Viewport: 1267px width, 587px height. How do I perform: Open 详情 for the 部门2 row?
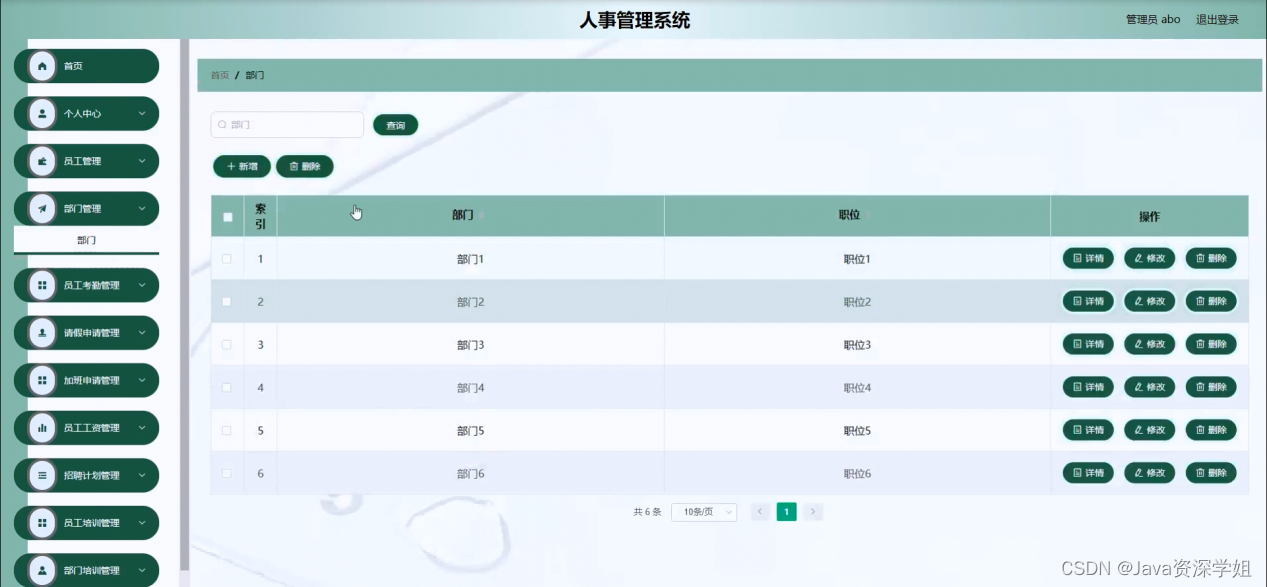[1088, 301]
